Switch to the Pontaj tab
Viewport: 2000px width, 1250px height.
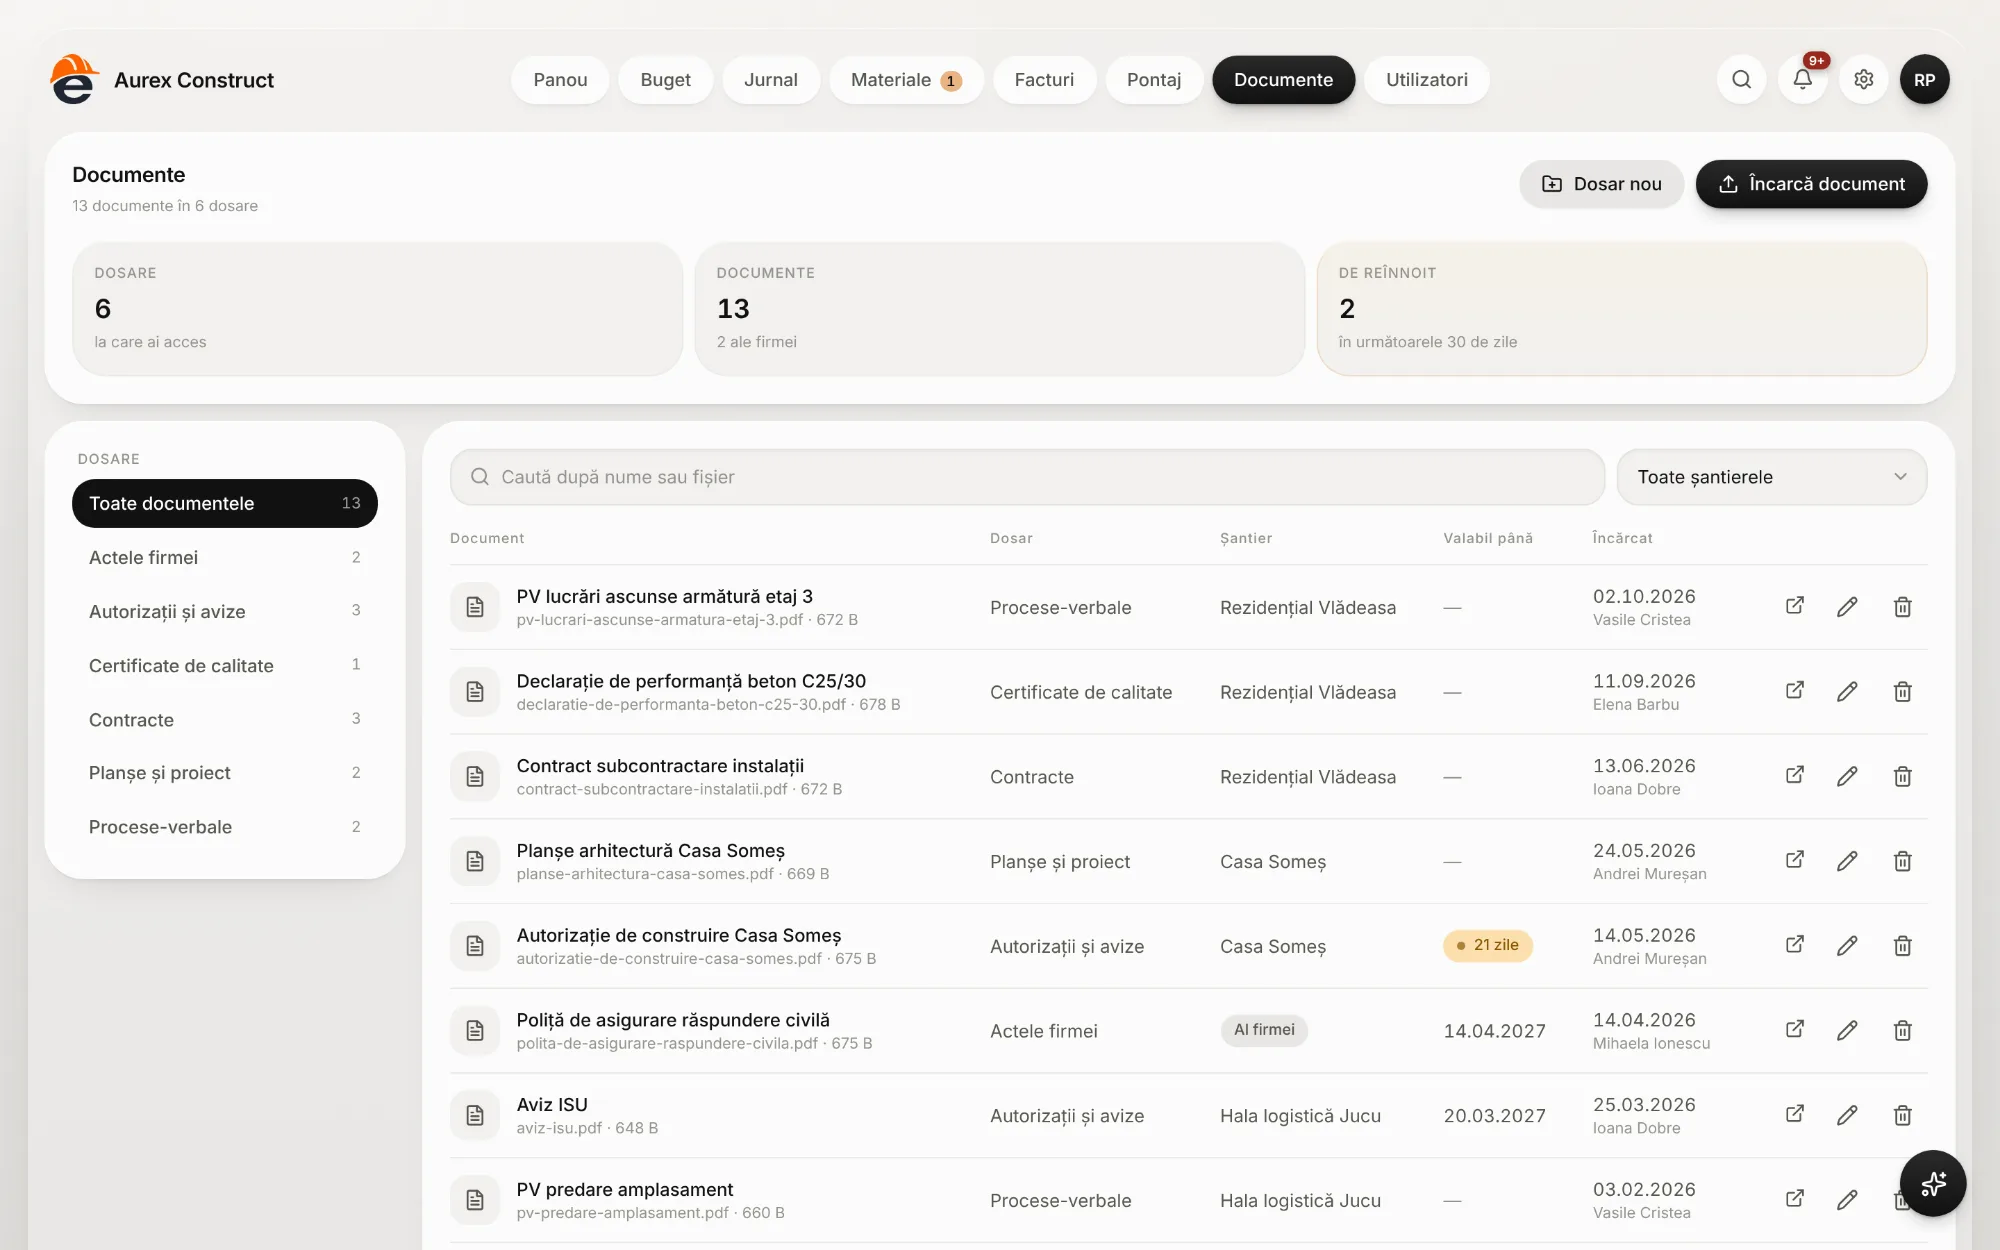tap(1154, 80)
